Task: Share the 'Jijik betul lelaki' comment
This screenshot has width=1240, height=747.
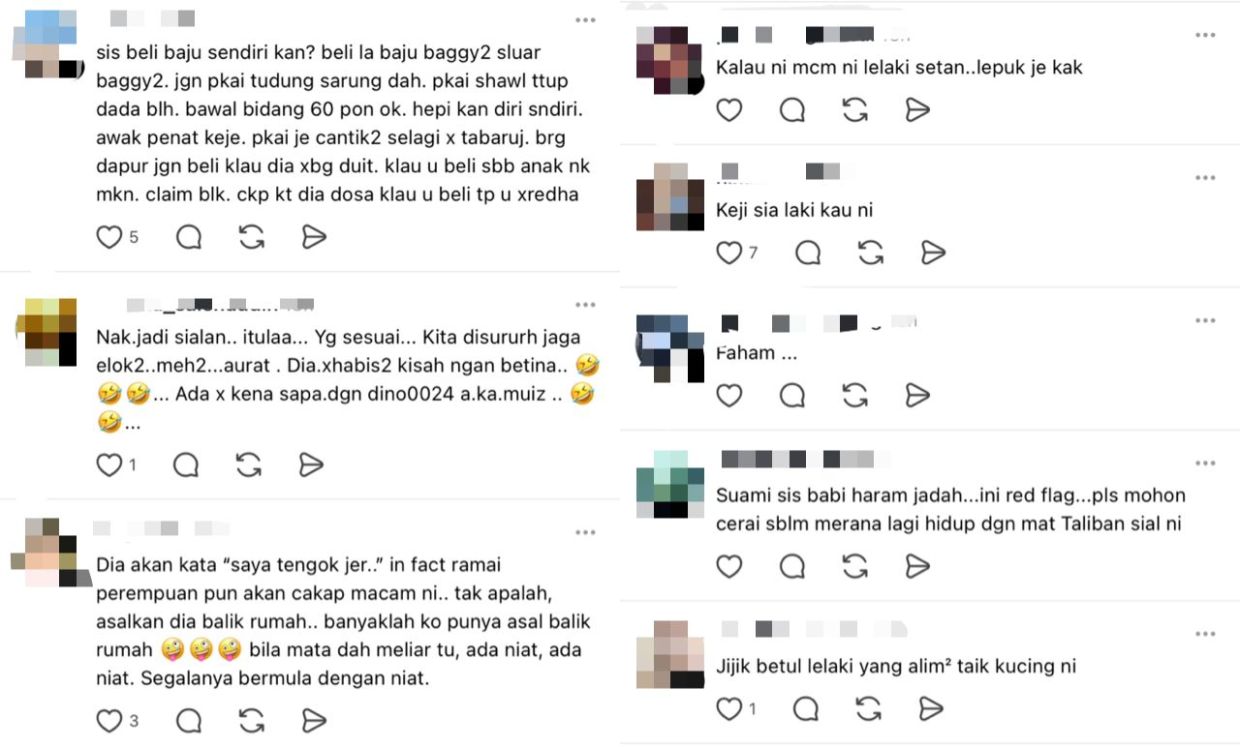Action: click(x=931, y=709)
